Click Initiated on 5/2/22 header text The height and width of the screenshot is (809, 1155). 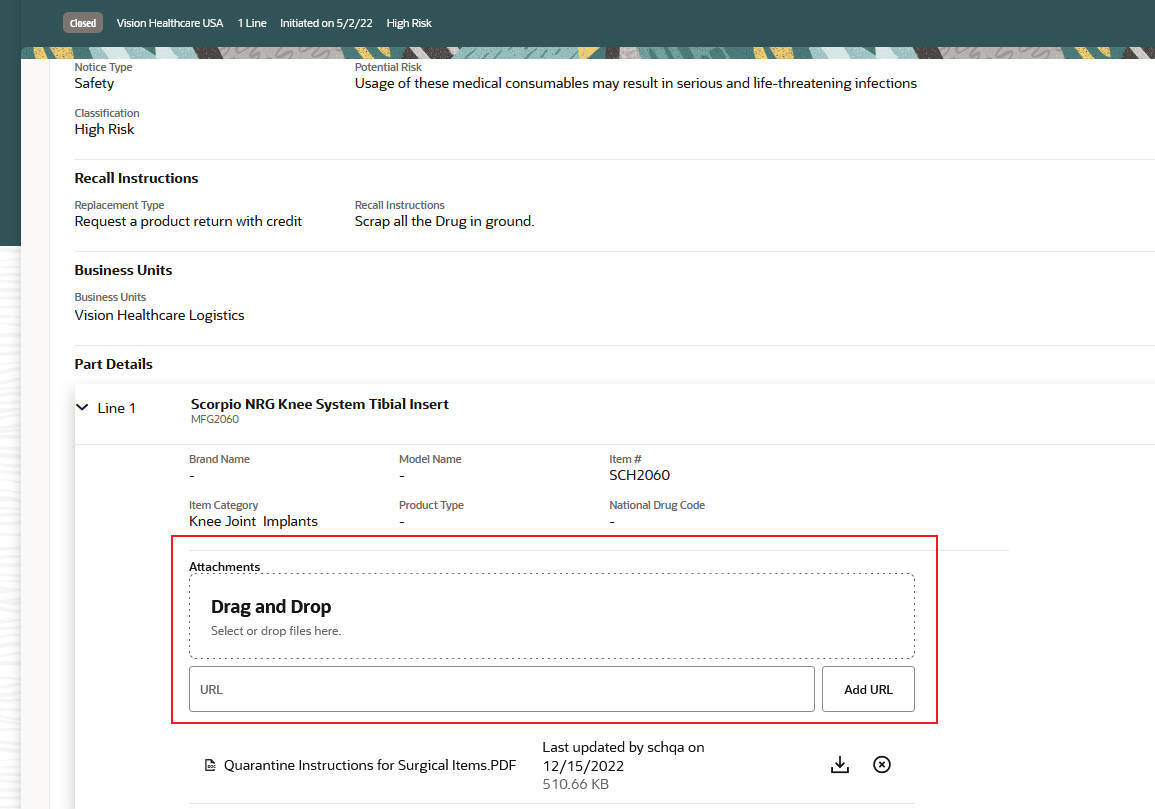pos(326,23)
